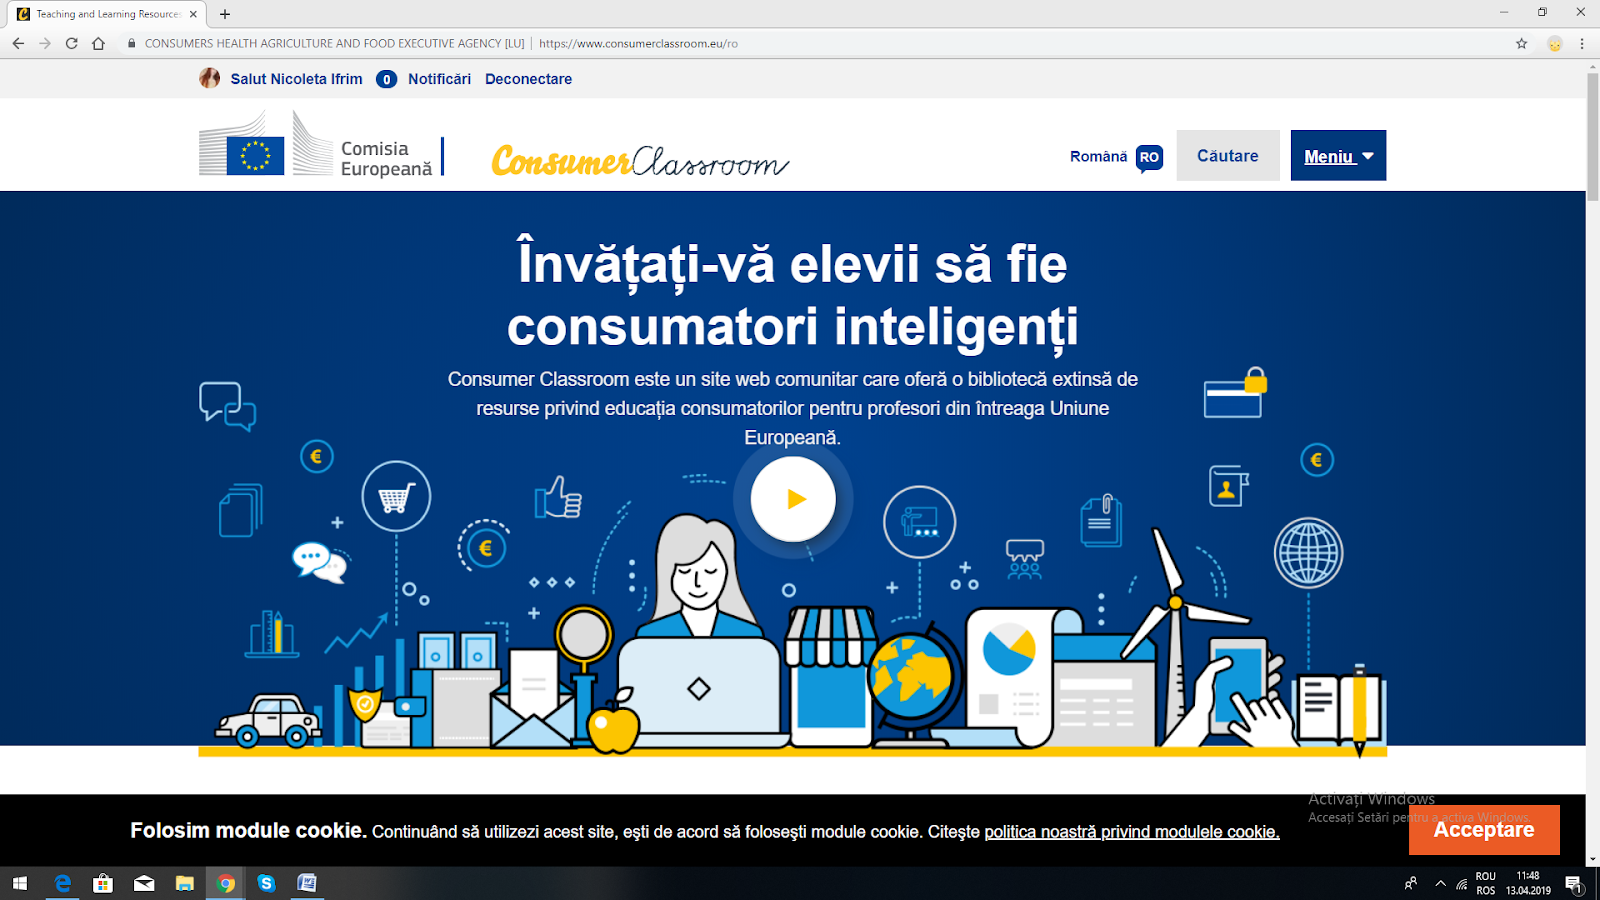
Task: Open Skype from the taskbar
Action: (x=266, y=883)
